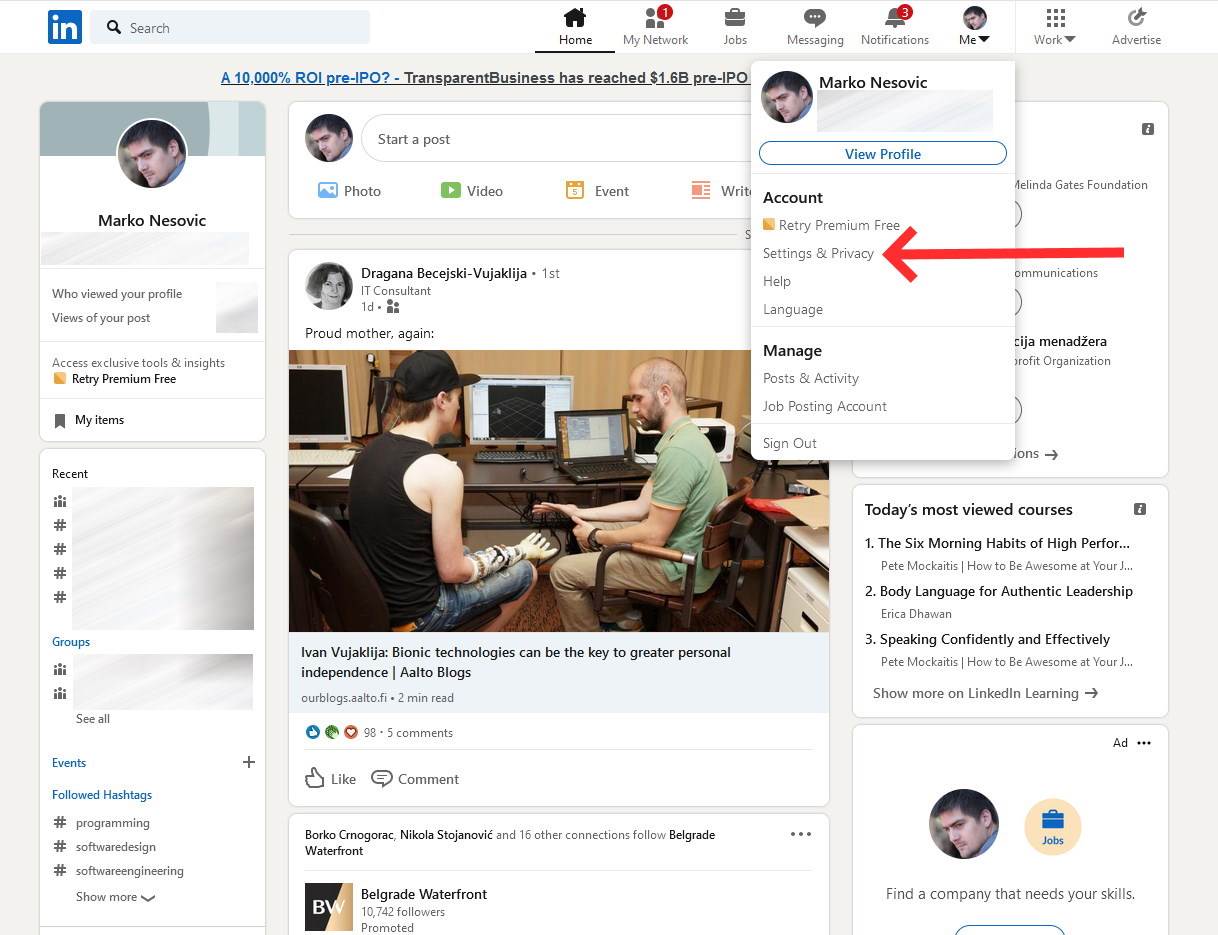Click inside the Search field
The image size is (1218, 935).
pos(230,27)
